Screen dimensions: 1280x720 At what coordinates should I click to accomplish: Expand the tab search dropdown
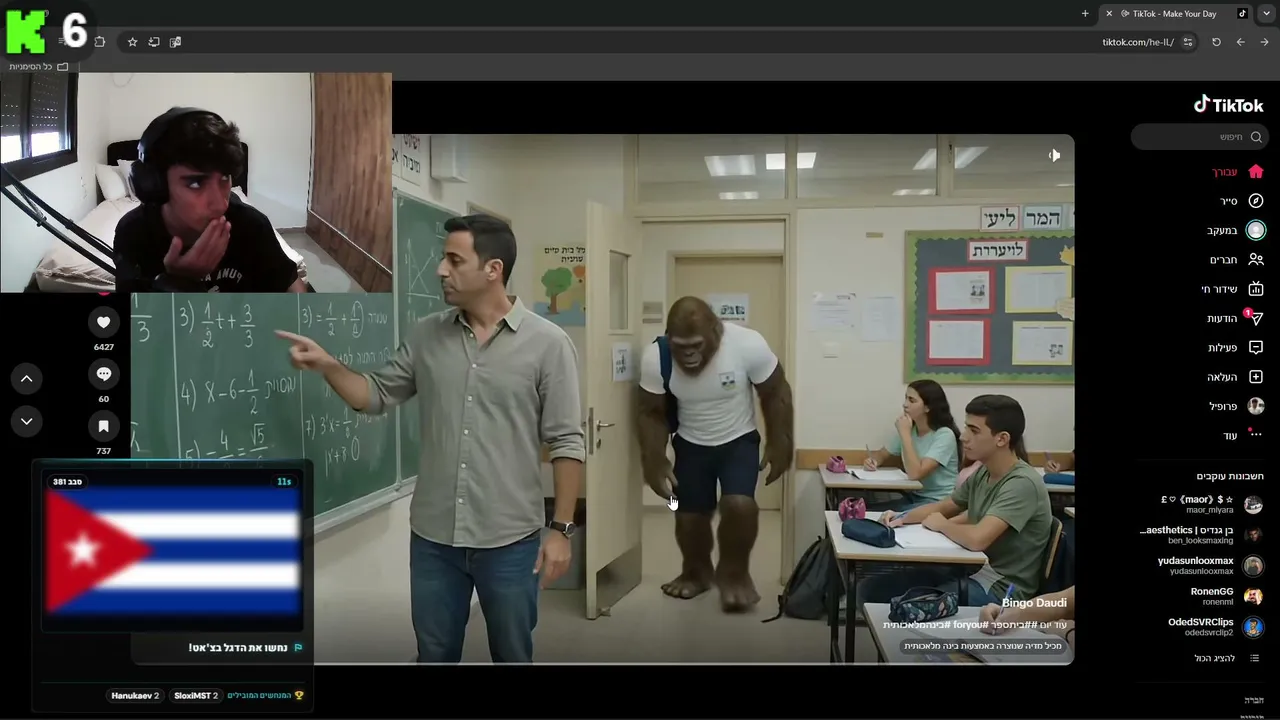[1266, 14]
